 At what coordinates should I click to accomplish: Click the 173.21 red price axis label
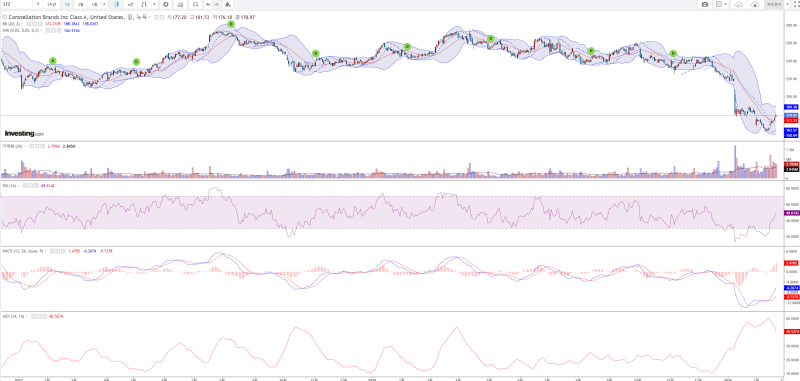click(791, 120)
